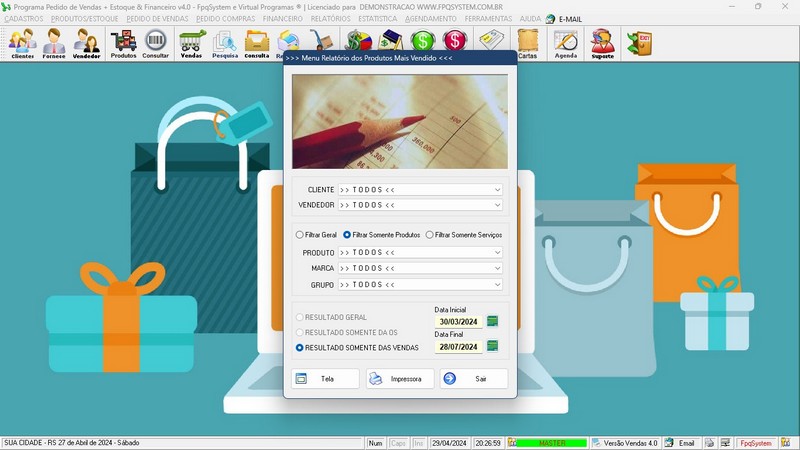Click the green MASTER status bar

(552, 443)
